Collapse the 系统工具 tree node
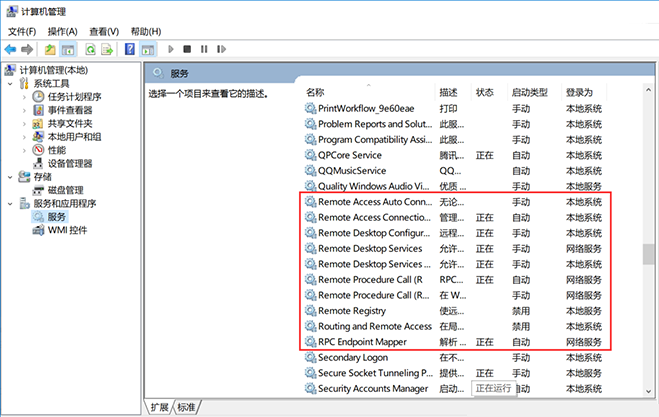 [10, 84]
